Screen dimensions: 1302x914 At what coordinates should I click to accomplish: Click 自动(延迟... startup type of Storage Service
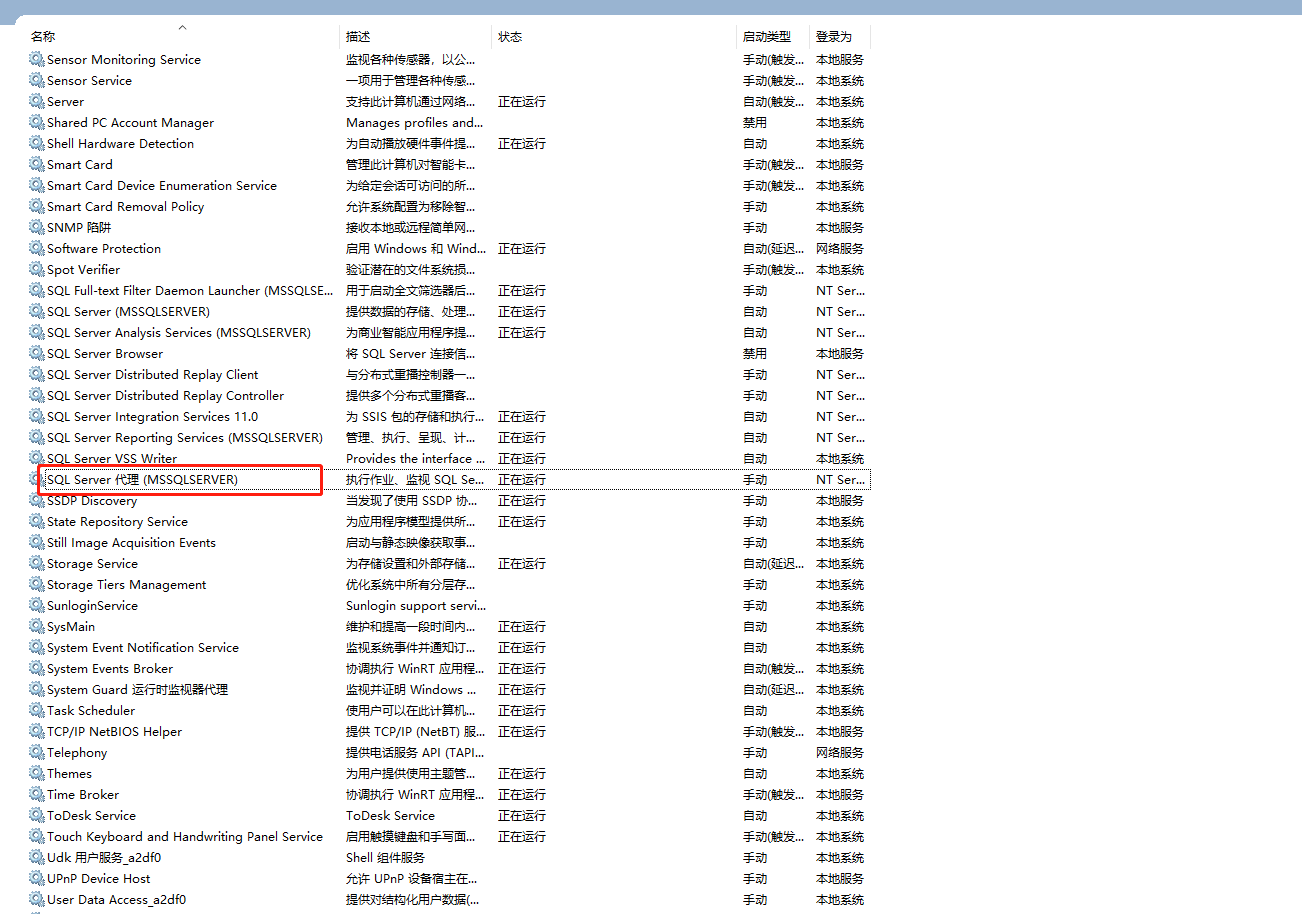click(x=773, y=564)
